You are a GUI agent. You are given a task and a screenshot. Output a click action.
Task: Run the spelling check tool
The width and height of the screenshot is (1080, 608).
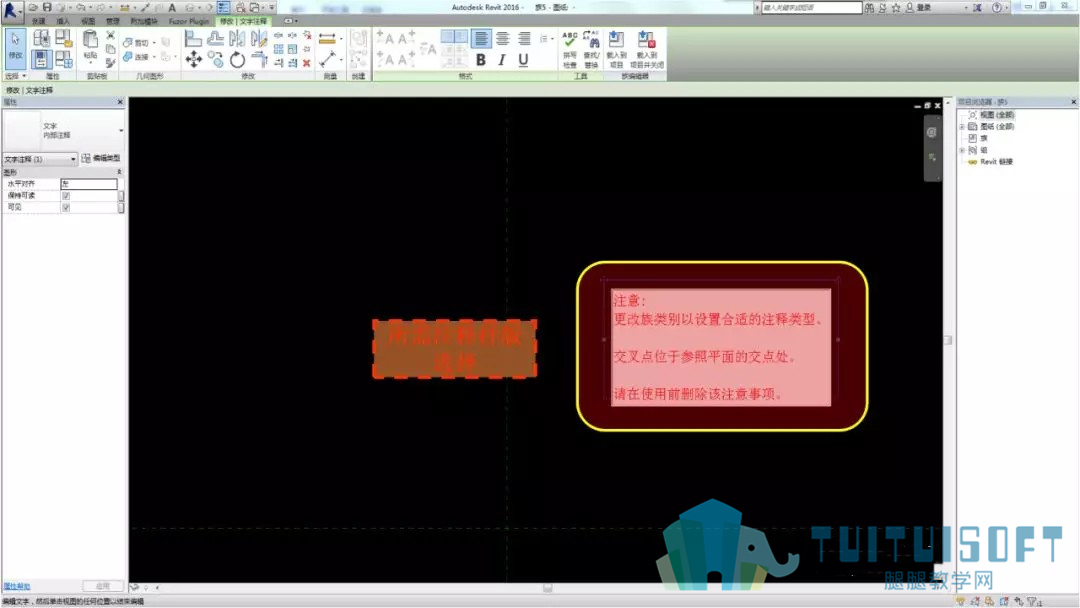[570, 49]
